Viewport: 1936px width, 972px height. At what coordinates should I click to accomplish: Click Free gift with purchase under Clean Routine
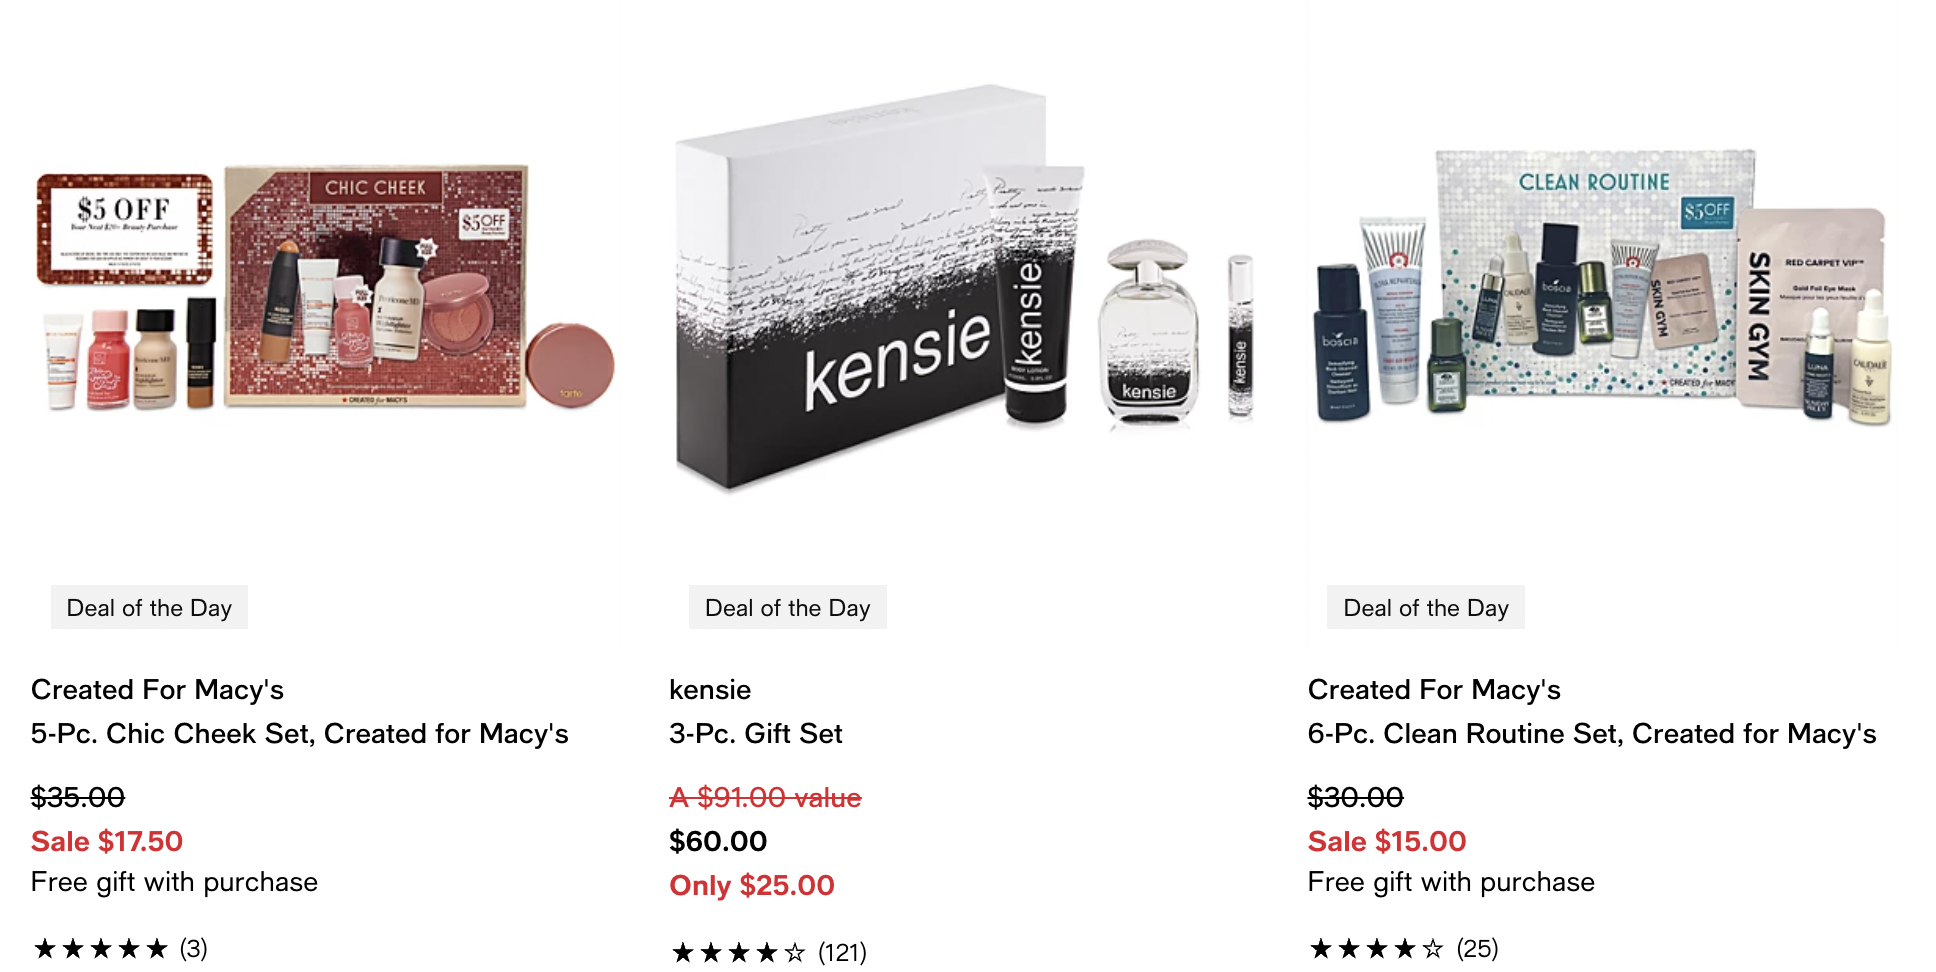[1451, 881]
